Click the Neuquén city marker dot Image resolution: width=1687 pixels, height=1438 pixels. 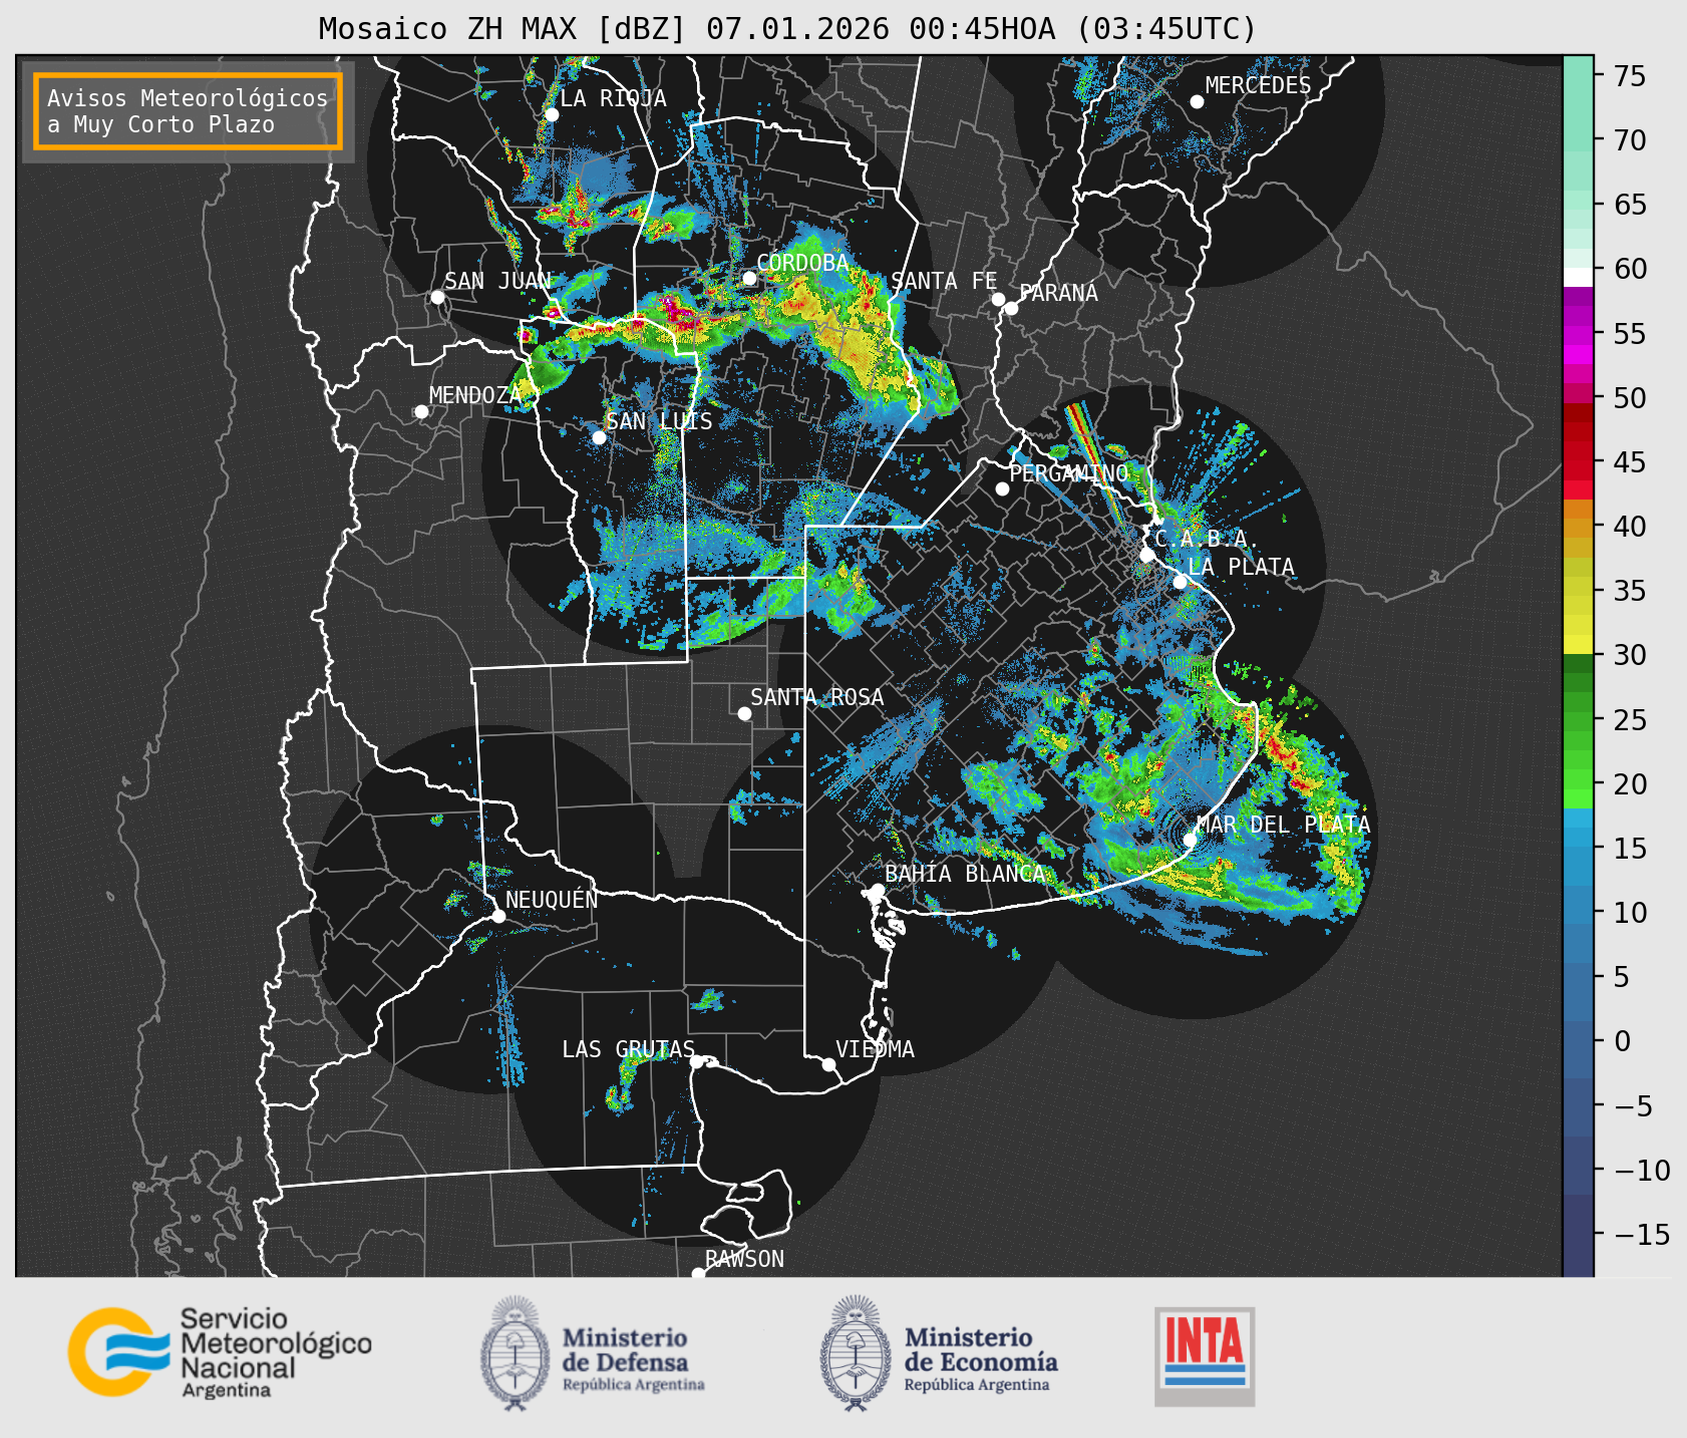(498, 916)
